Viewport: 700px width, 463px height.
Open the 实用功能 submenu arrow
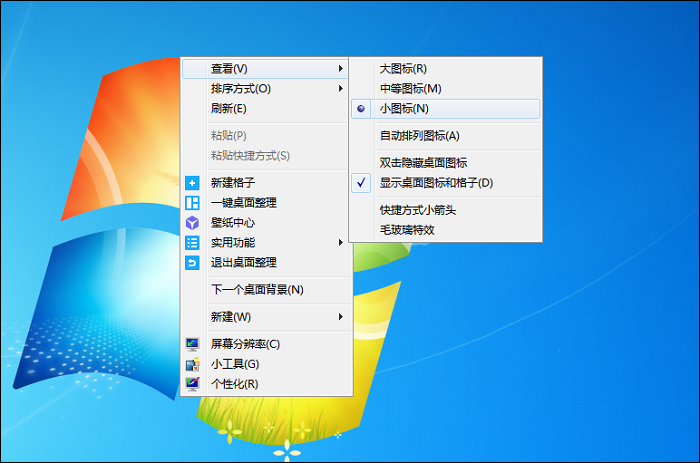(x=341, y=242)
